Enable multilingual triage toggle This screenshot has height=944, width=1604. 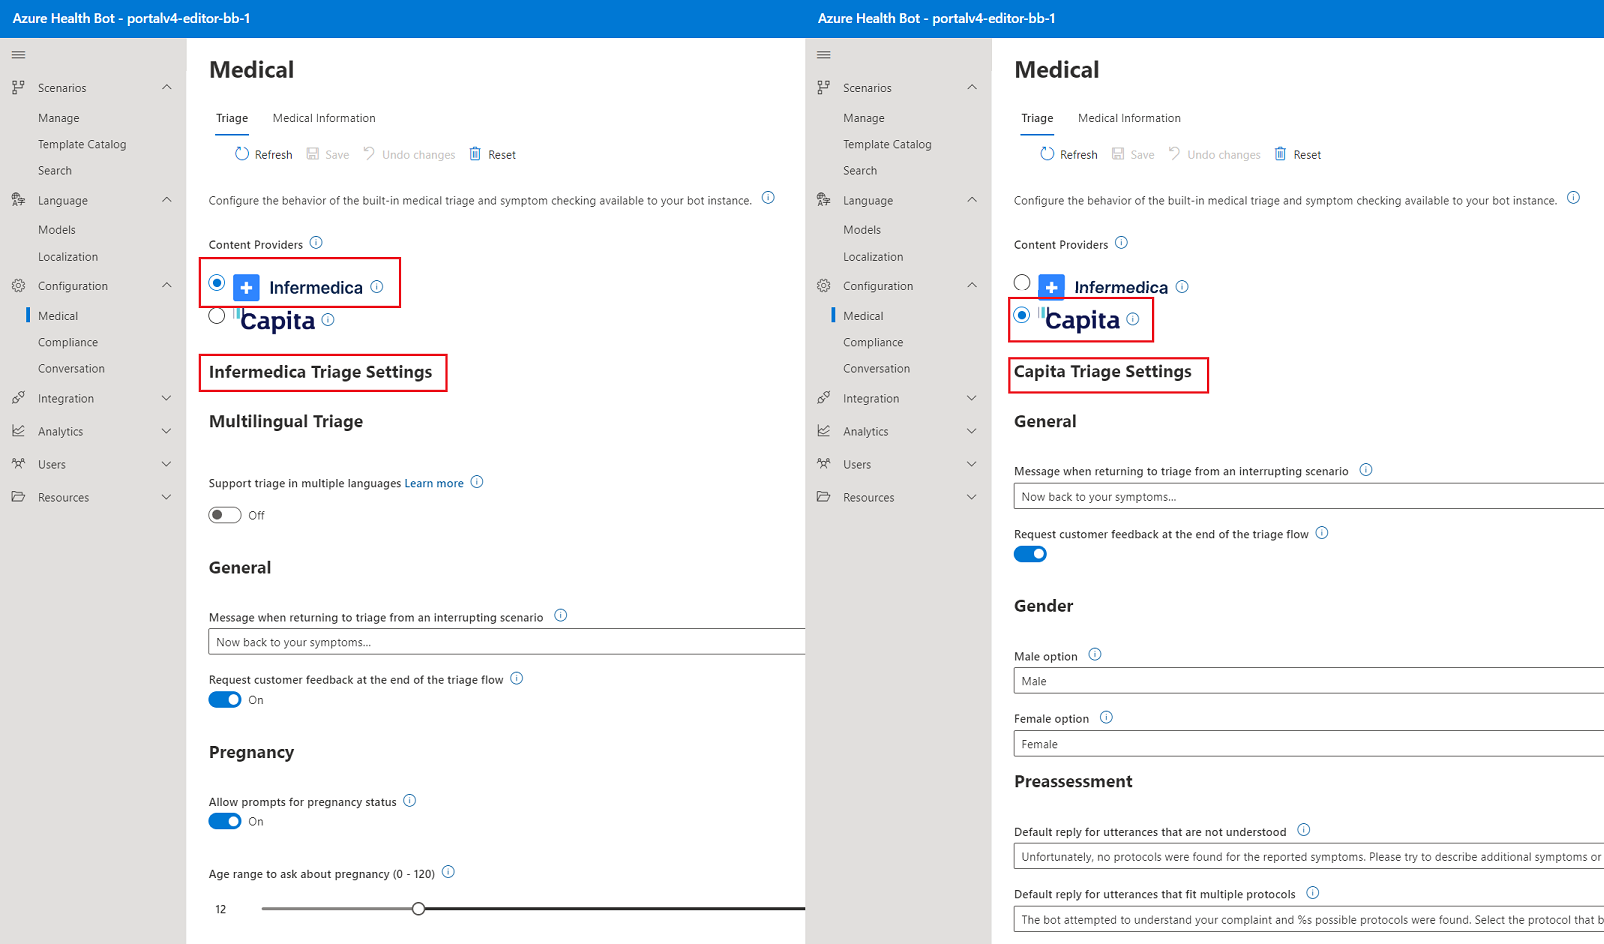click(x=225, y=515)
